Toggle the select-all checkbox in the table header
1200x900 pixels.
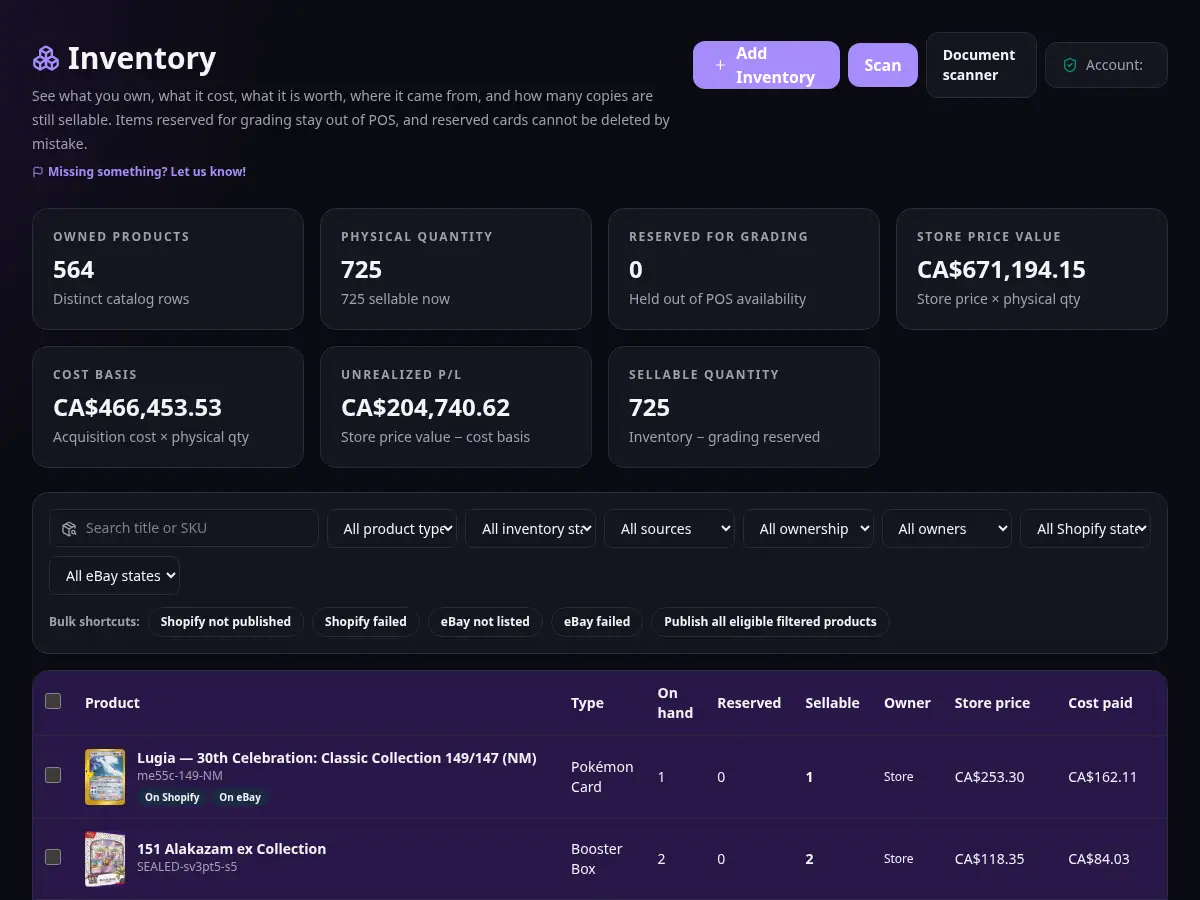coord(53,701)
